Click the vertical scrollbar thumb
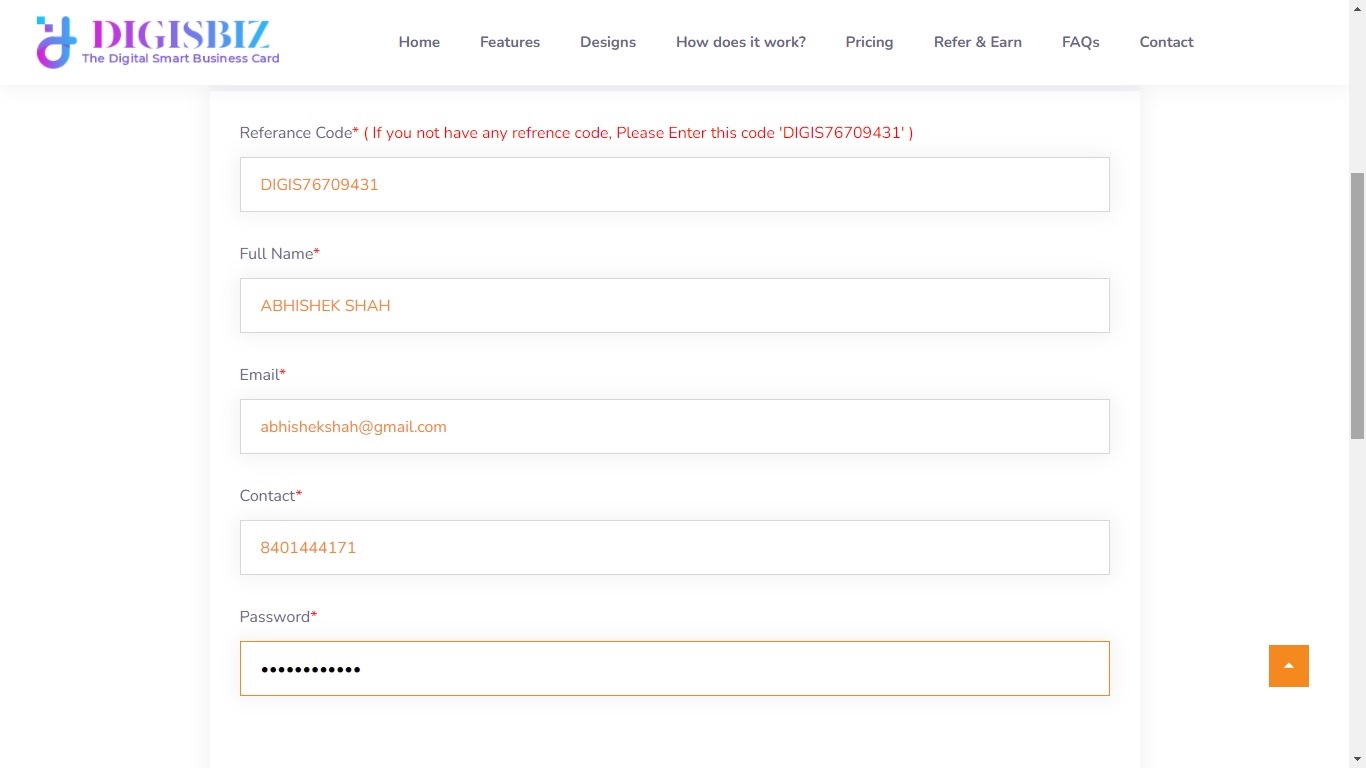The height and width of the screenshot is (768, 1366). (1357, 305)
